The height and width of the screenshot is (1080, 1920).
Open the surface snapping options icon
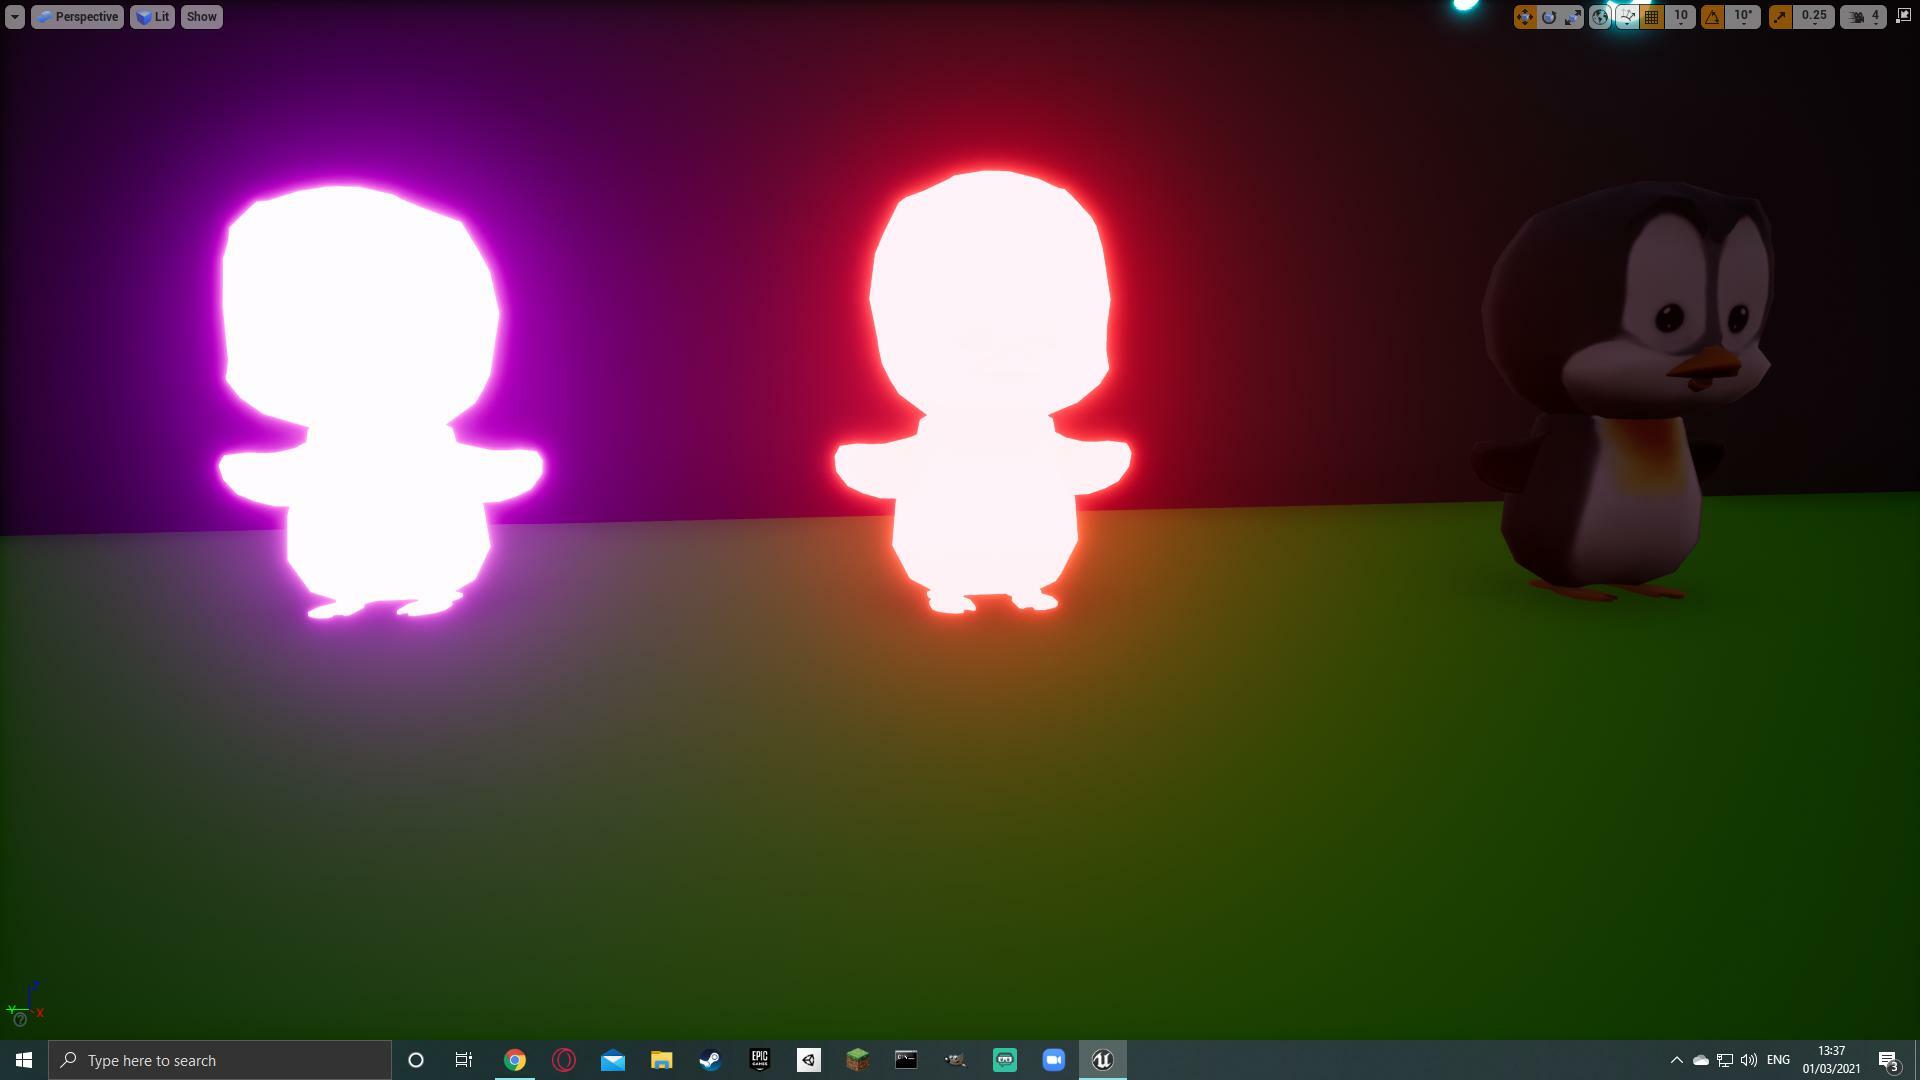click(1627, 17)
